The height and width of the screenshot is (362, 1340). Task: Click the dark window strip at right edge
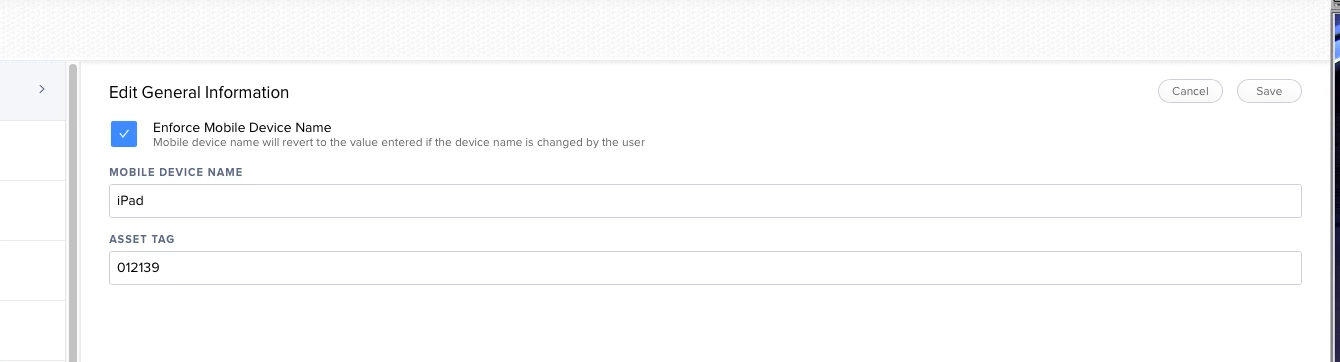(x=1334, y=180)
